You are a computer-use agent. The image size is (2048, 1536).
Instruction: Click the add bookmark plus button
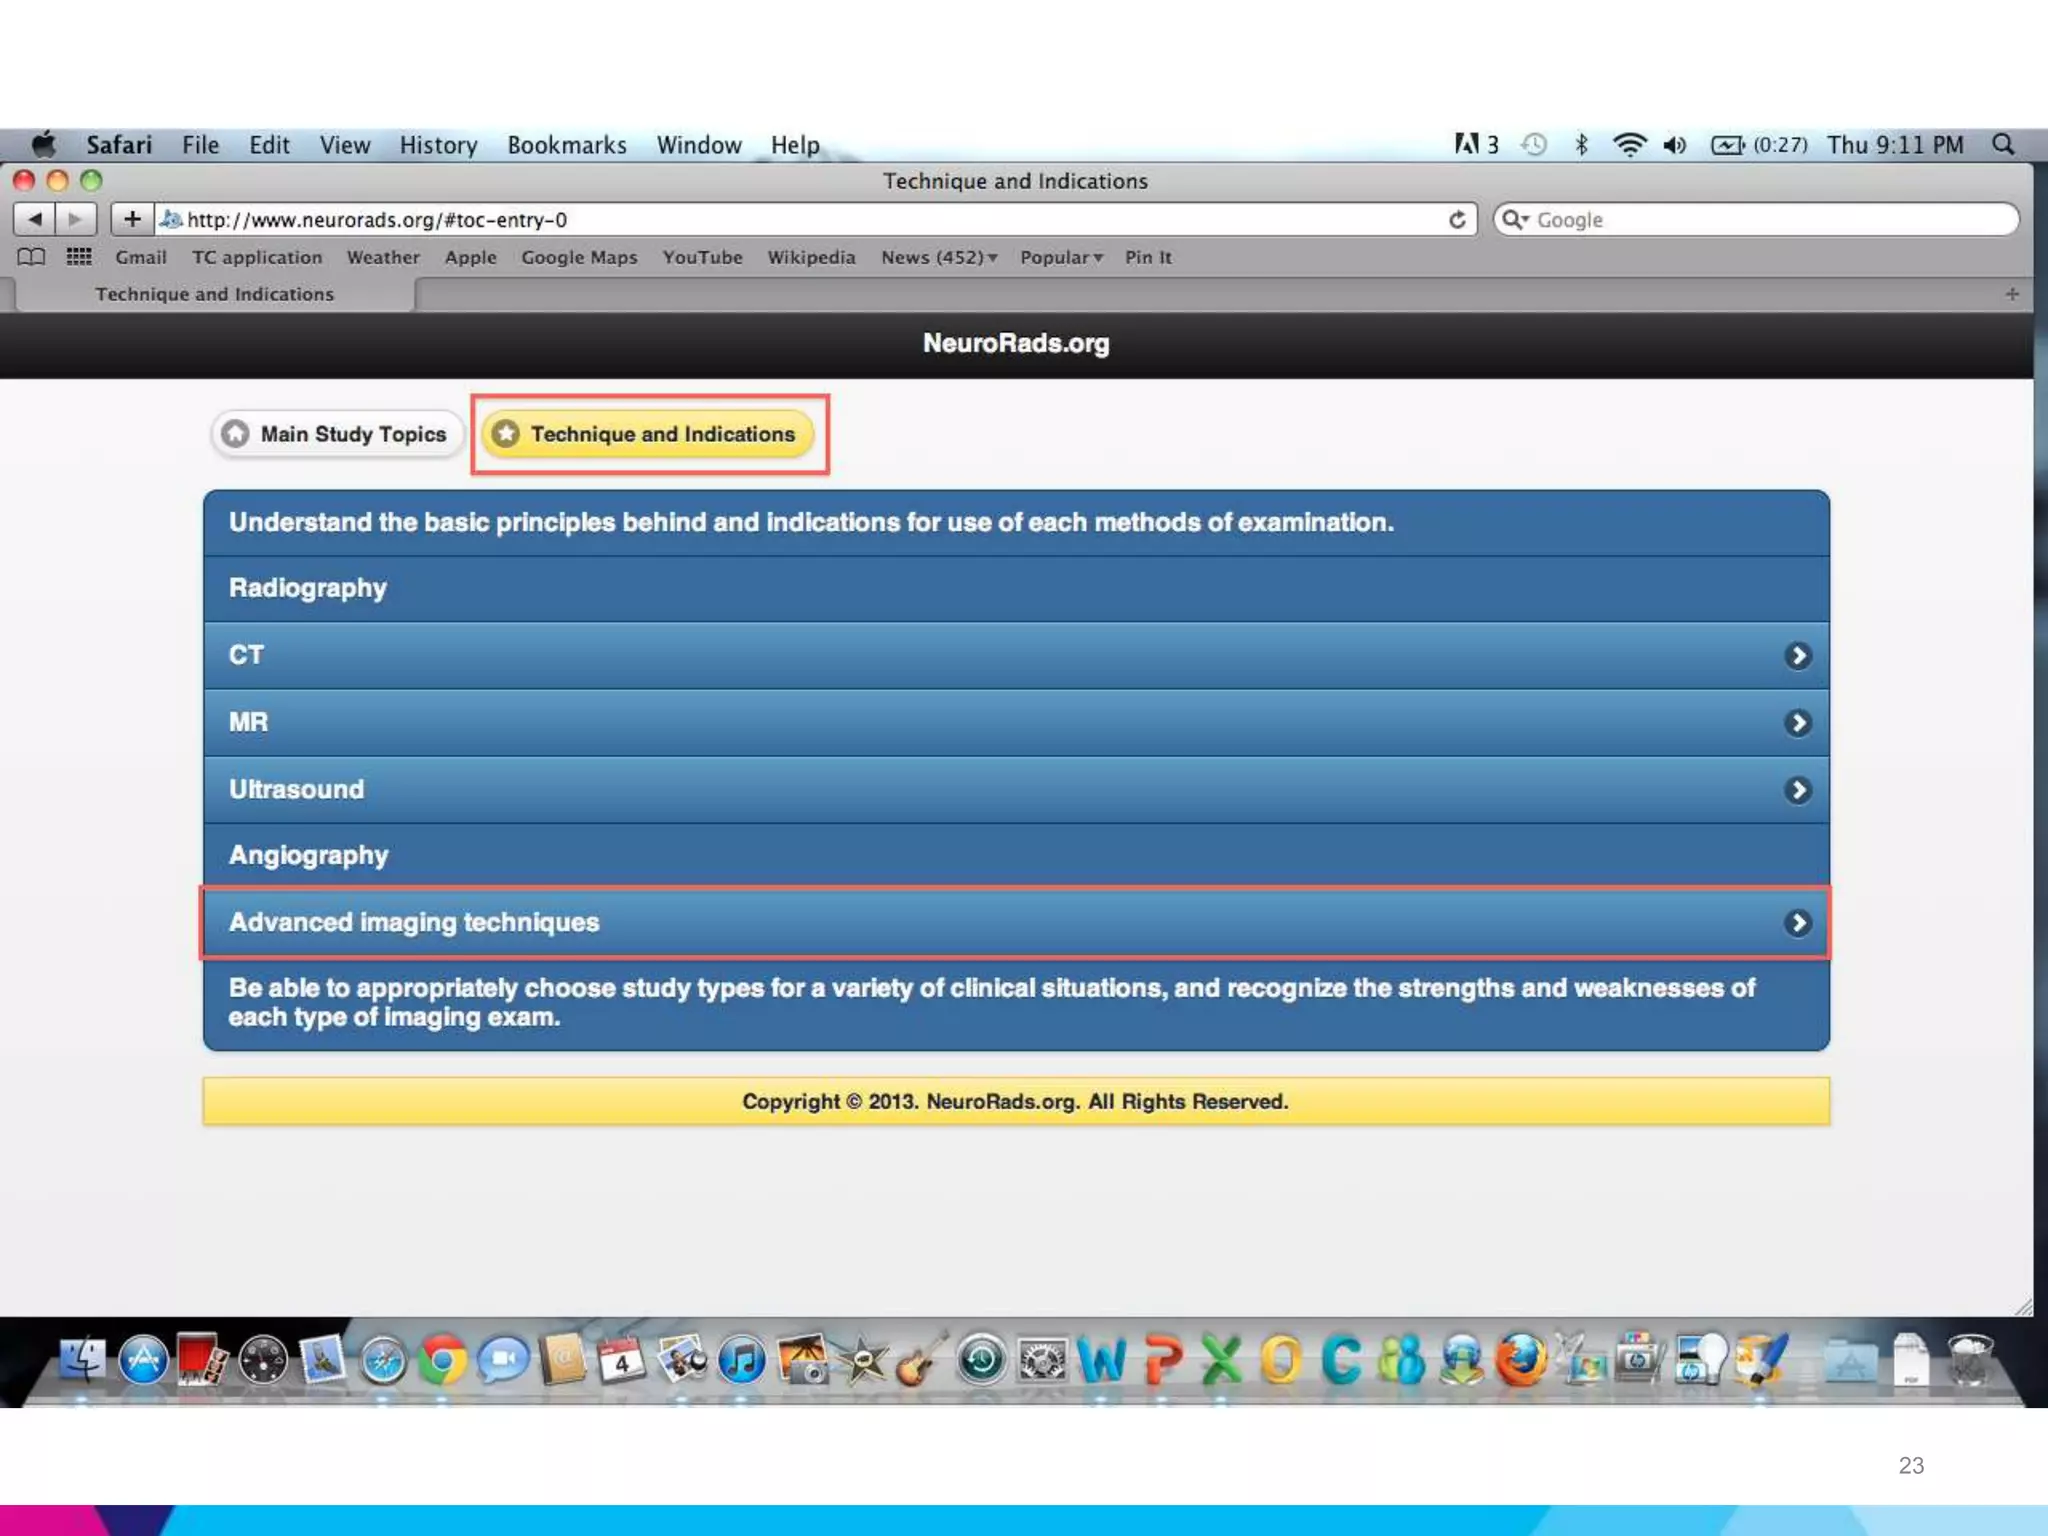click(132, 219)
